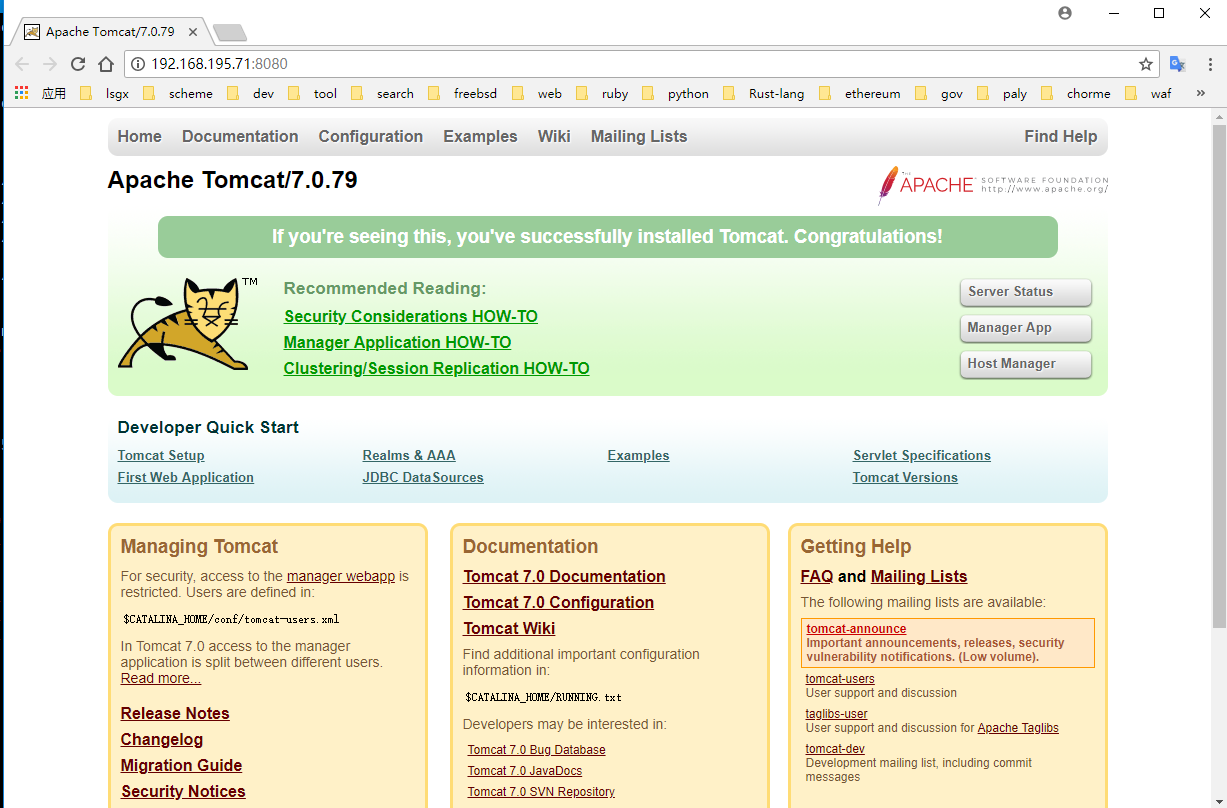
Task: Open the python bookmark folder
Action: (676, 94)
